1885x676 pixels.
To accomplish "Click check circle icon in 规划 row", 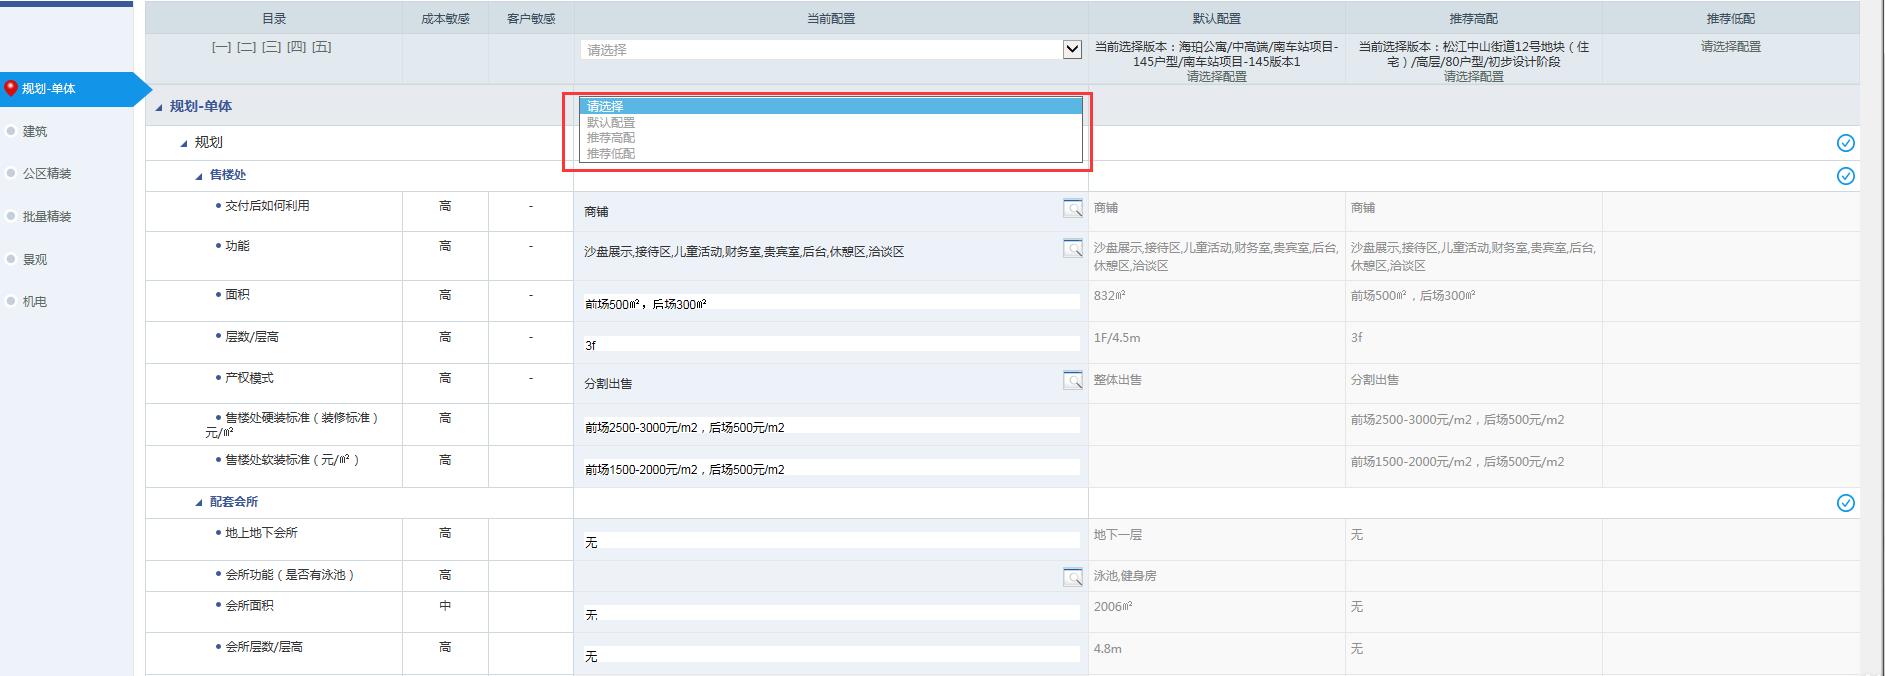I will coord(1845,143).
